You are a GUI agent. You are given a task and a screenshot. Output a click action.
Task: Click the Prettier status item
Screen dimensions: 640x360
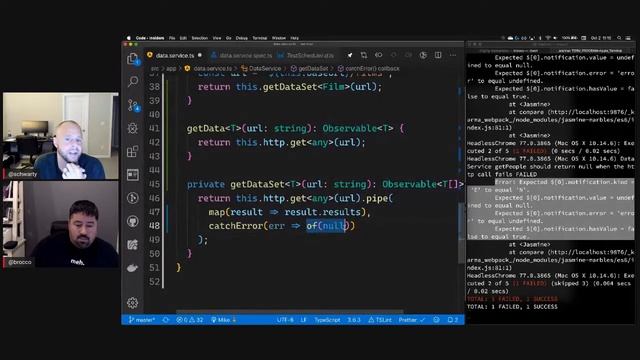(x=411, y=320)
